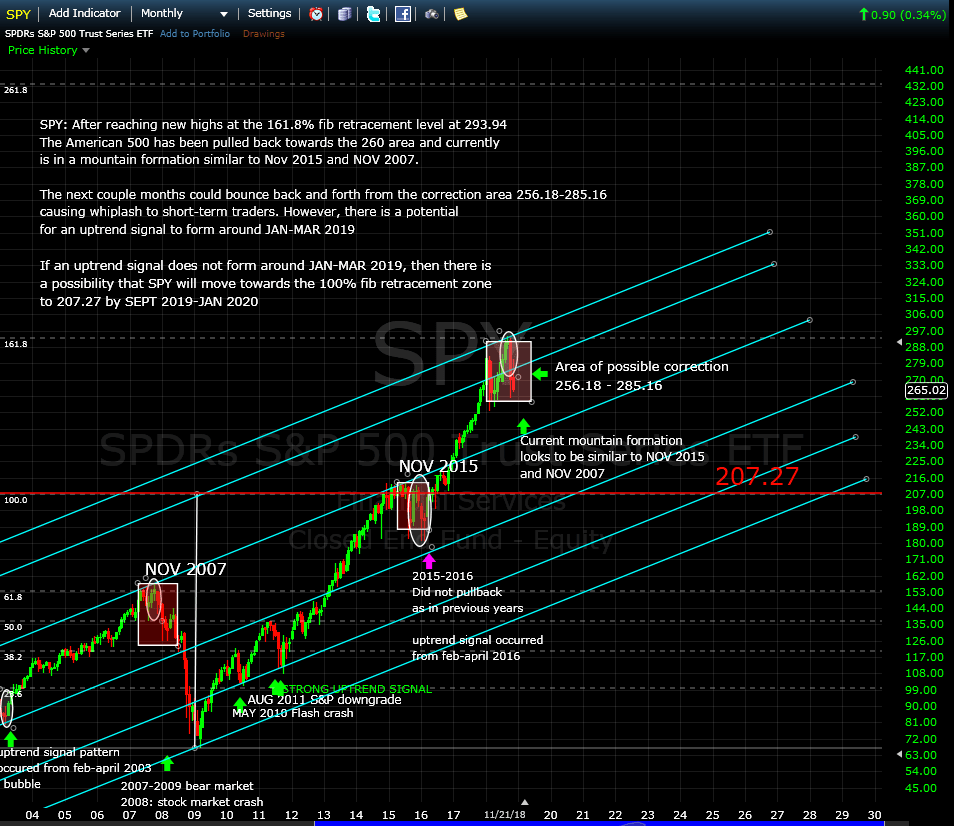Open chart Settings
The image size is (954, 826).
pos(270,13)
